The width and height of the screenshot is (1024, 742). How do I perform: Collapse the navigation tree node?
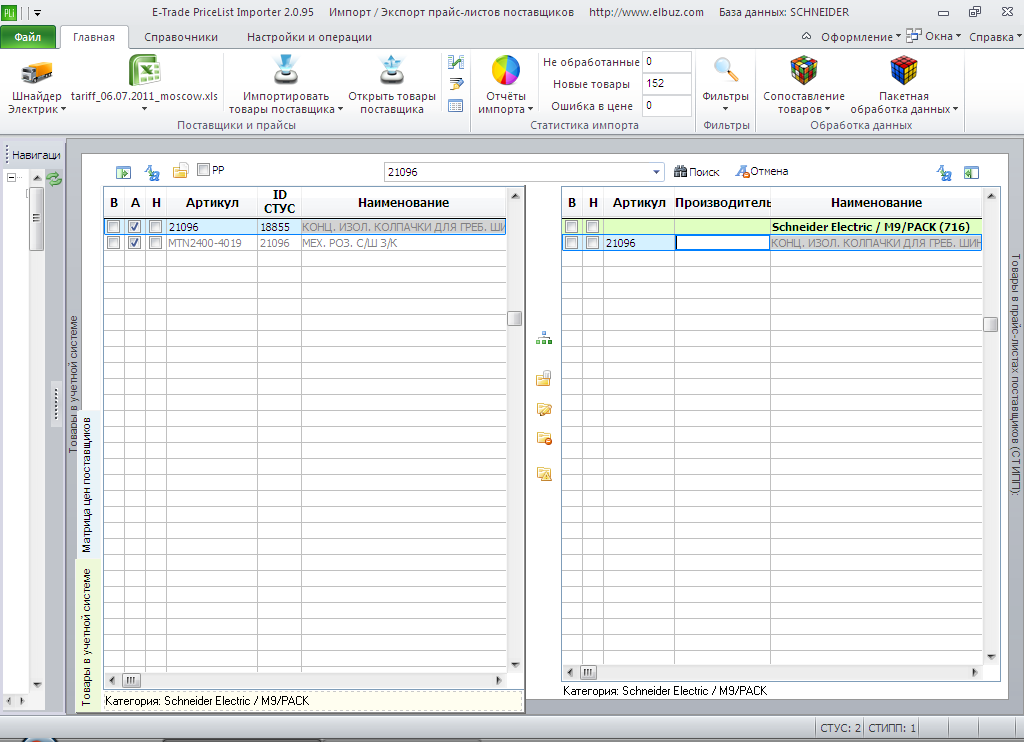pyautogui.click(x=11, y=177)
